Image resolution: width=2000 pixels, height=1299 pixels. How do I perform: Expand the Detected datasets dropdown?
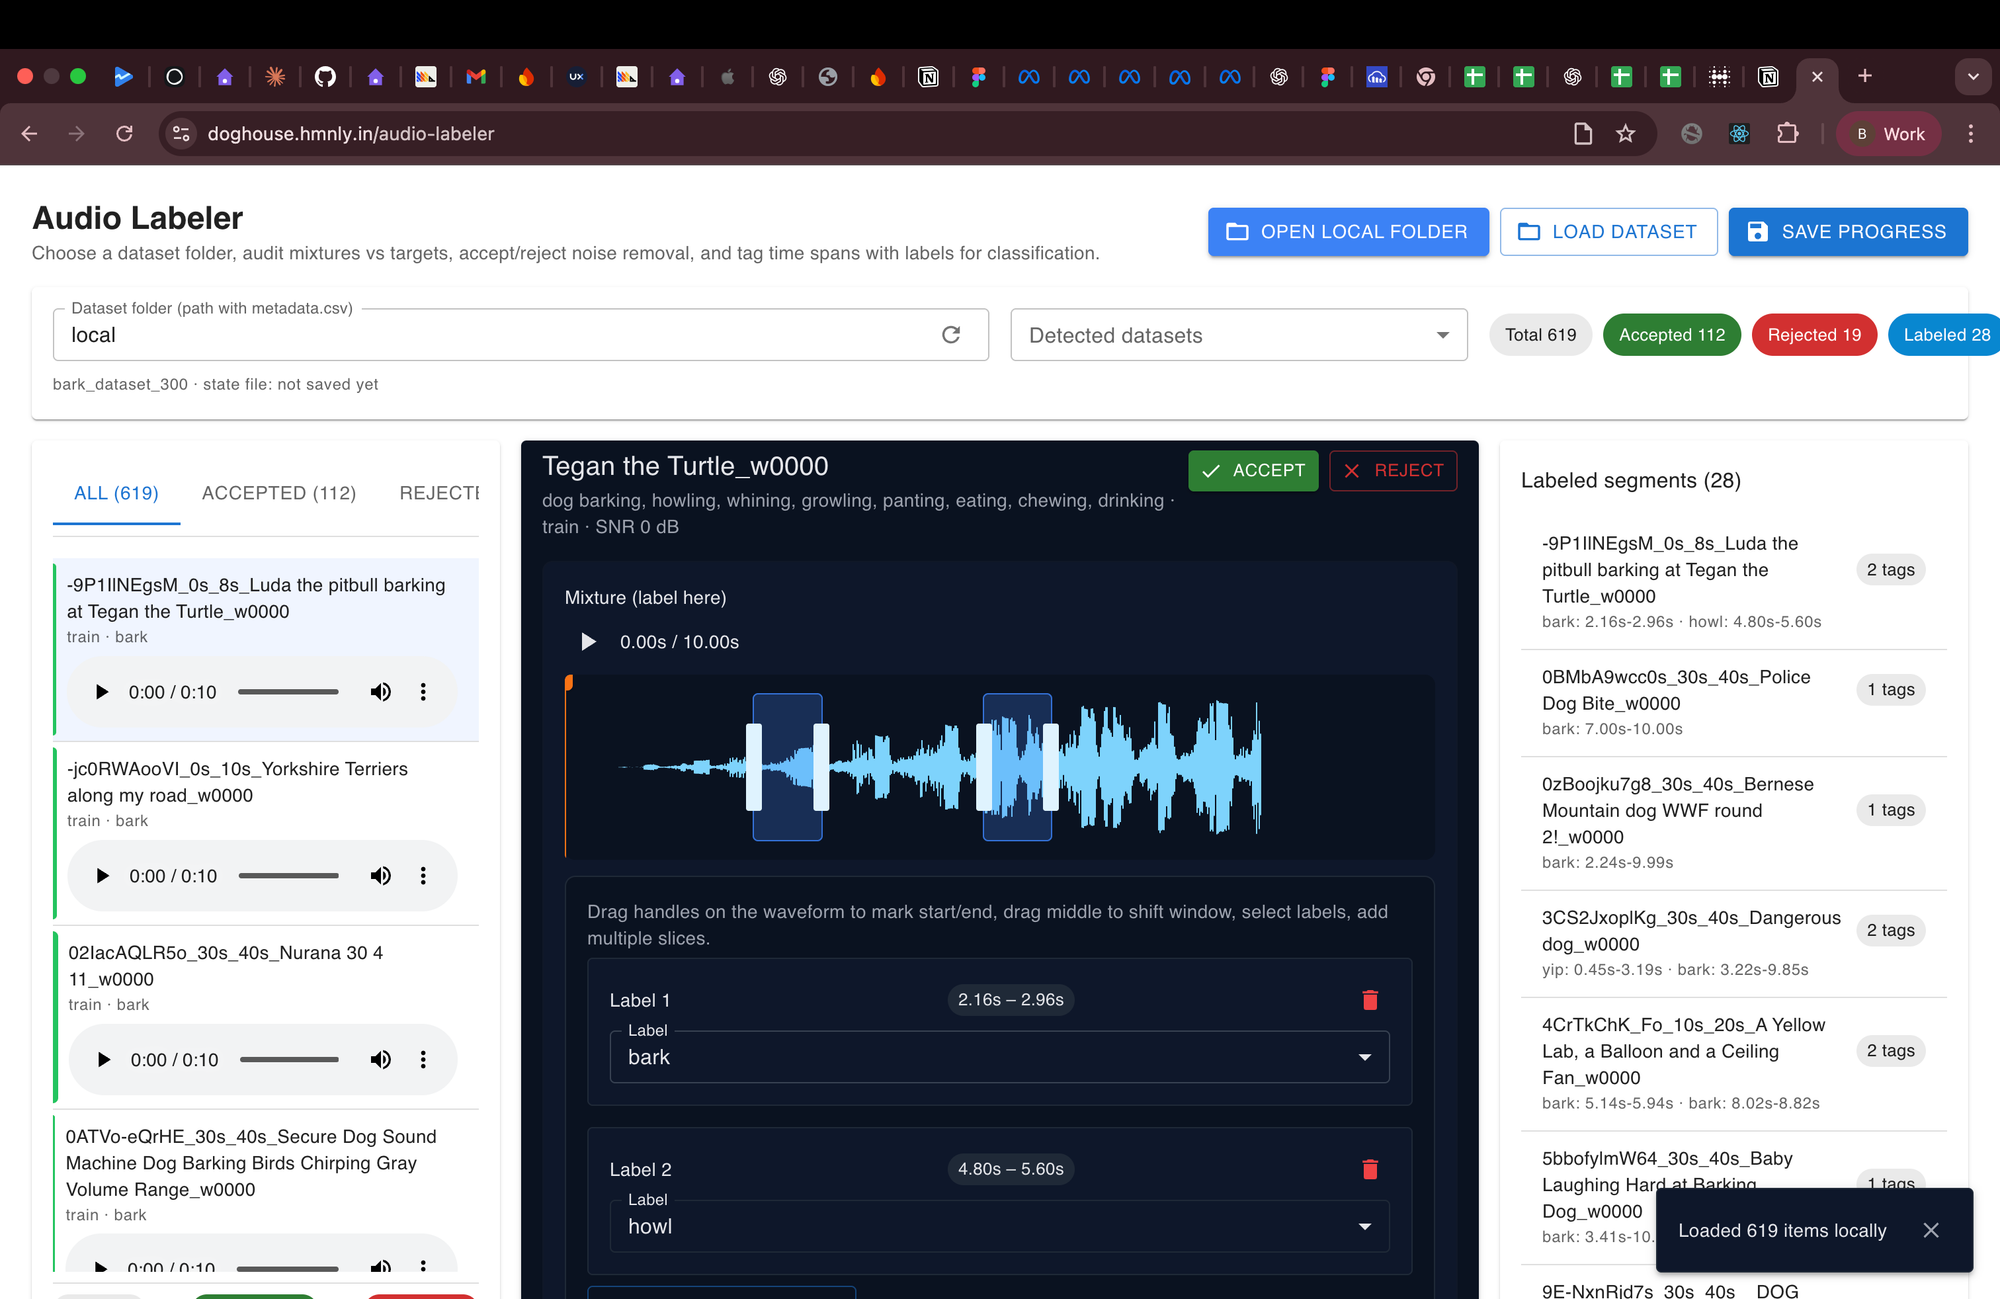point(1239,335)
